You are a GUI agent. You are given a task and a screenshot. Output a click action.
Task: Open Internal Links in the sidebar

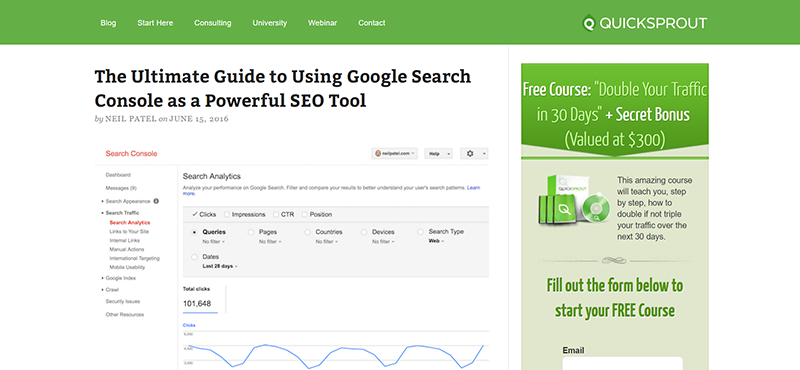click(124, 240)
